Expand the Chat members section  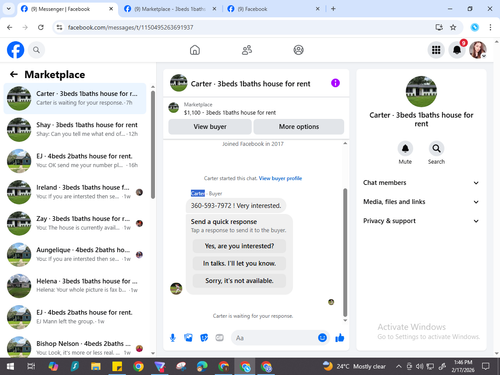coord(421,183)
